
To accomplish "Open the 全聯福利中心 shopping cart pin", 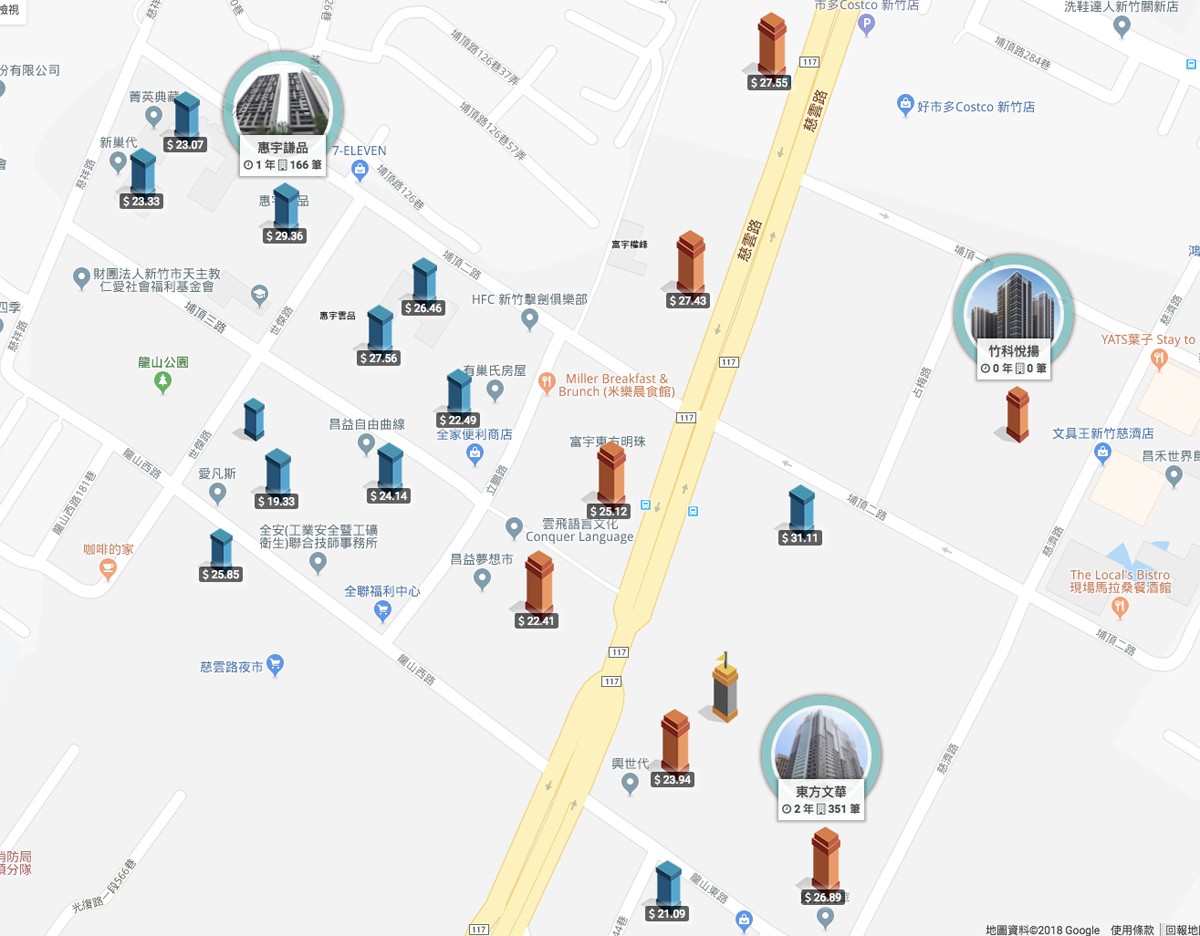I will pos(382,612).
